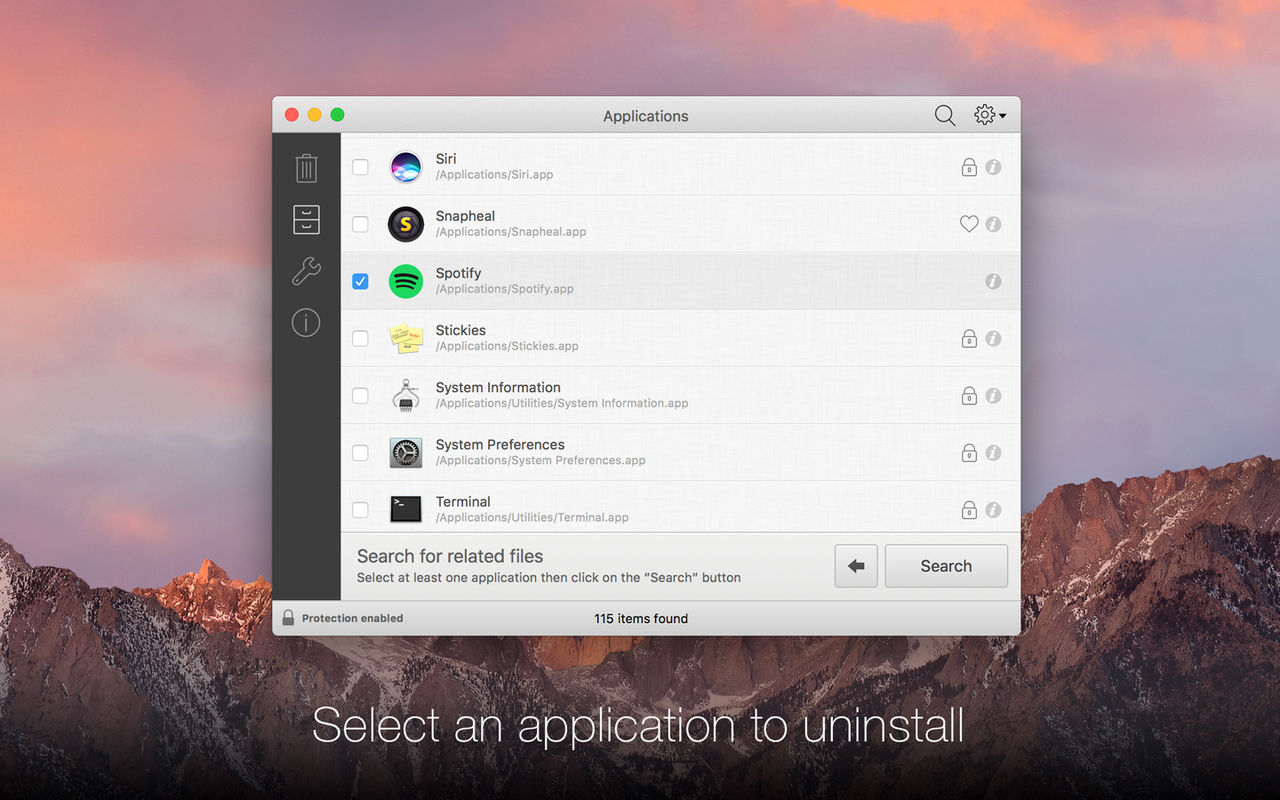Image resolution: width=1280 pixels, height=800 pixels.
Task: Check the Stickies checkbox
Action: (360, 338)
